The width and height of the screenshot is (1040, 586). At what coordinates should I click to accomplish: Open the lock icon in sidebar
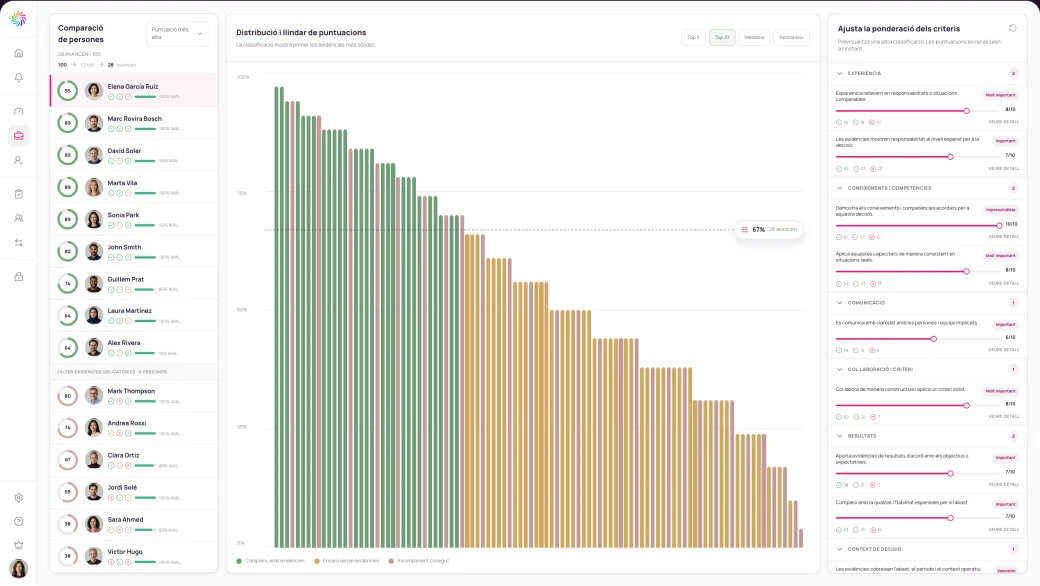click(19, 276)
